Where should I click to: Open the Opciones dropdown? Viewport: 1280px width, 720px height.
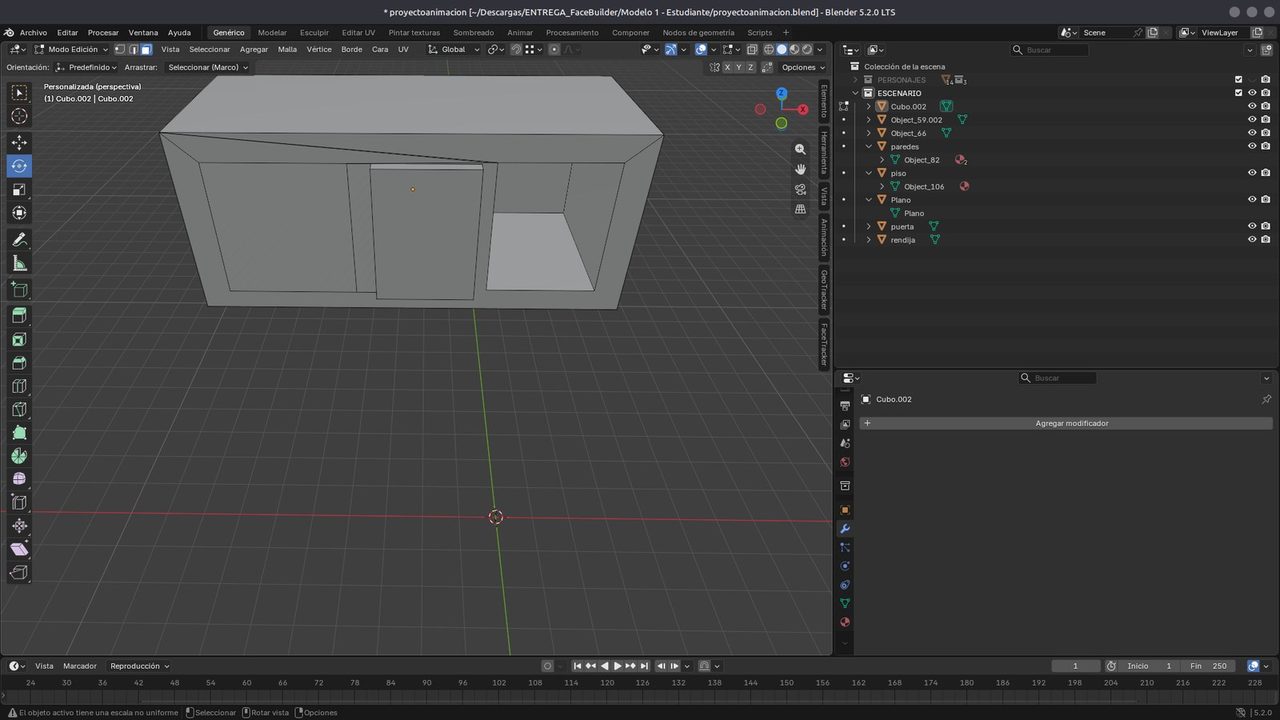pos(802,67)
